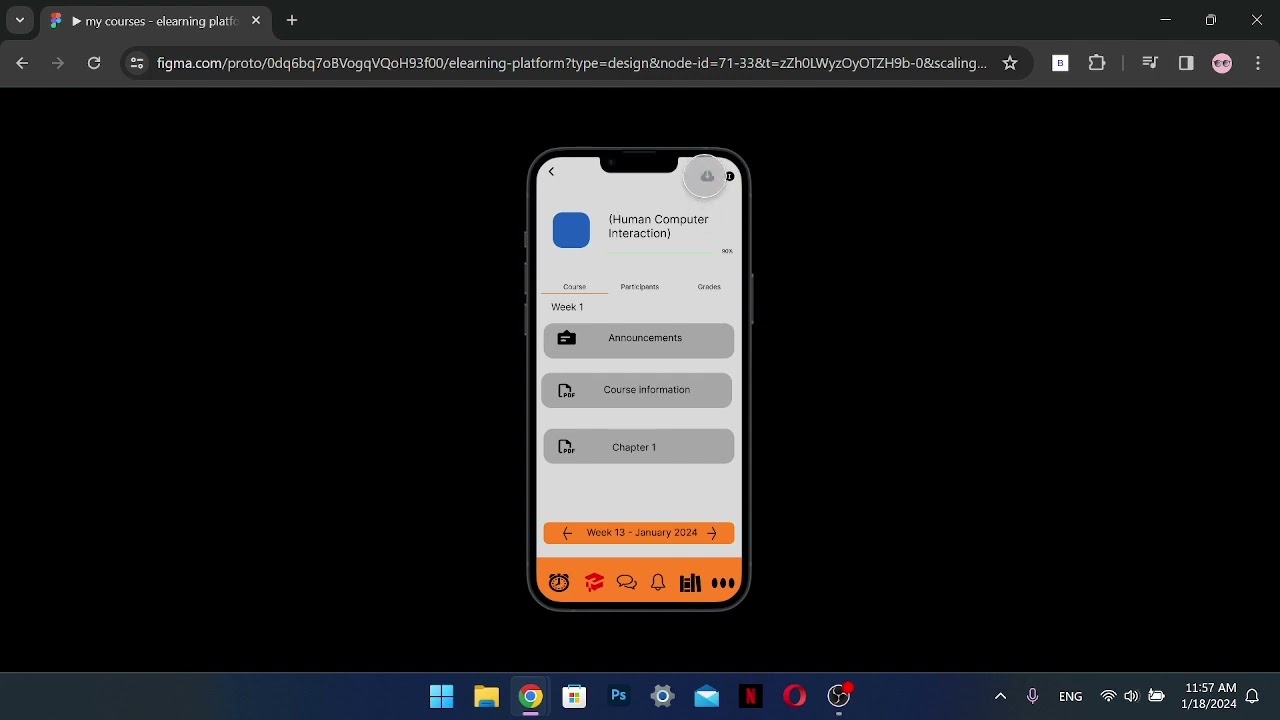Tap the PDF icon beside Course information

tap(566, 391)
